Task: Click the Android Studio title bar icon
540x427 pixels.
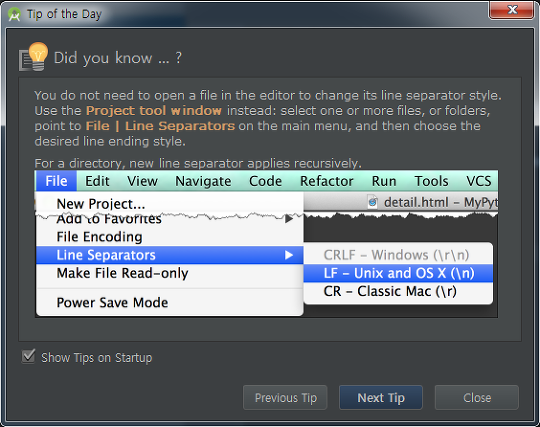Action: click(14, 14)
